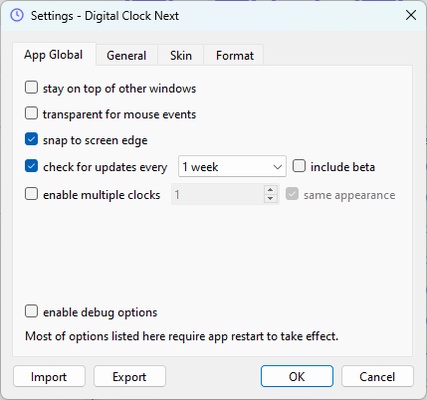Image resolution: width=427 pixels, height=400 pixels.
Task: Click the Cancel button
Action: (x=377, y=377)
